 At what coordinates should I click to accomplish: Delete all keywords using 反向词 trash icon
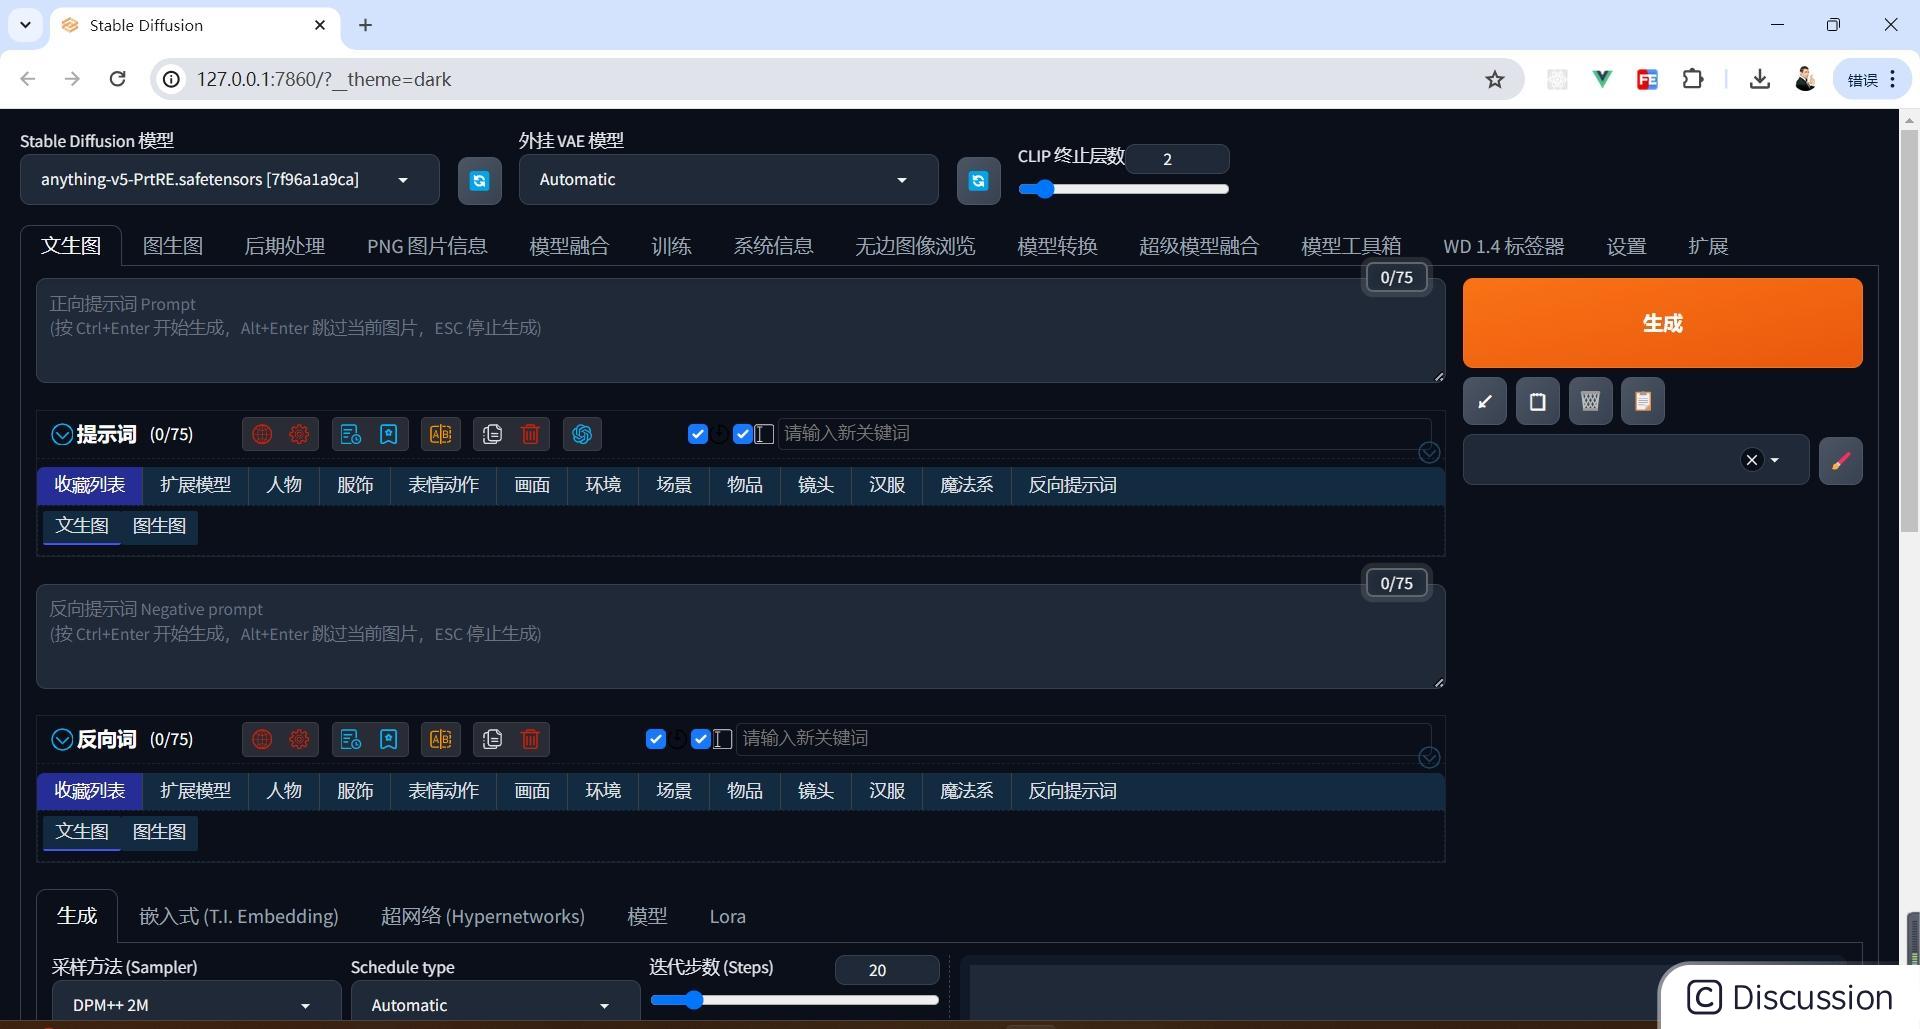(x=530, y=739)
